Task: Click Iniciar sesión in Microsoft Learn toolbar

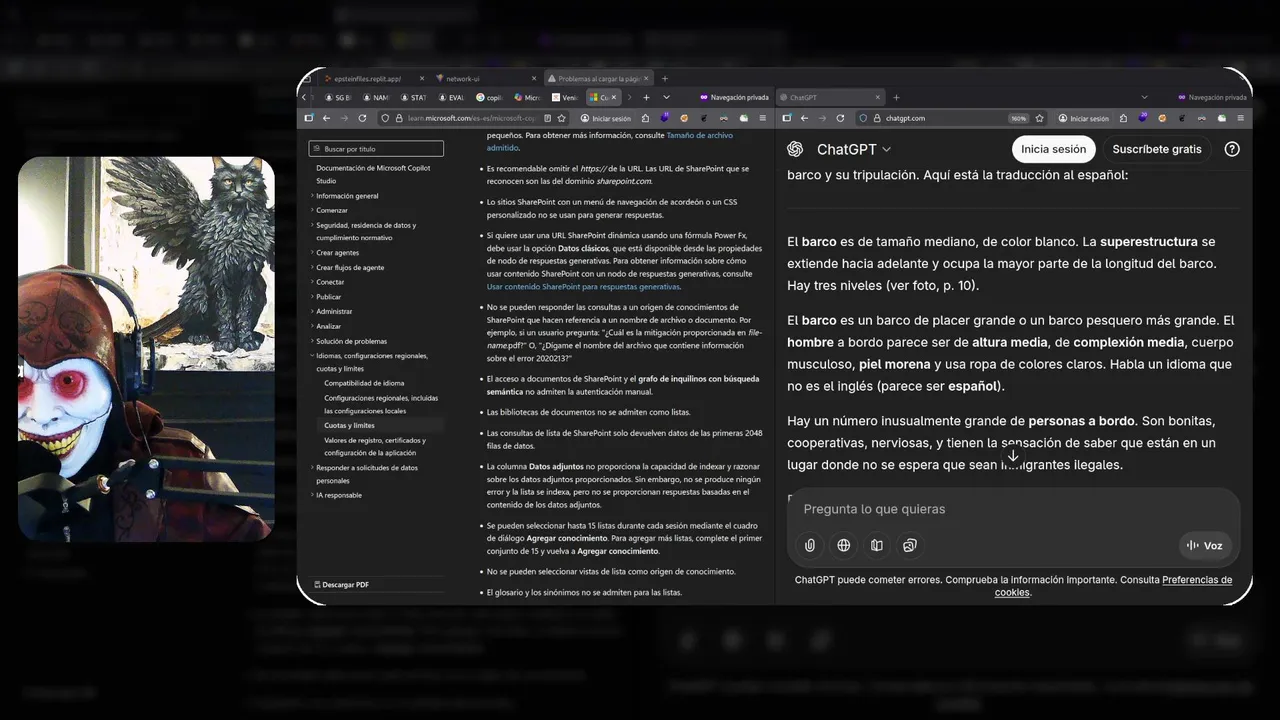Action: (607, 118)
